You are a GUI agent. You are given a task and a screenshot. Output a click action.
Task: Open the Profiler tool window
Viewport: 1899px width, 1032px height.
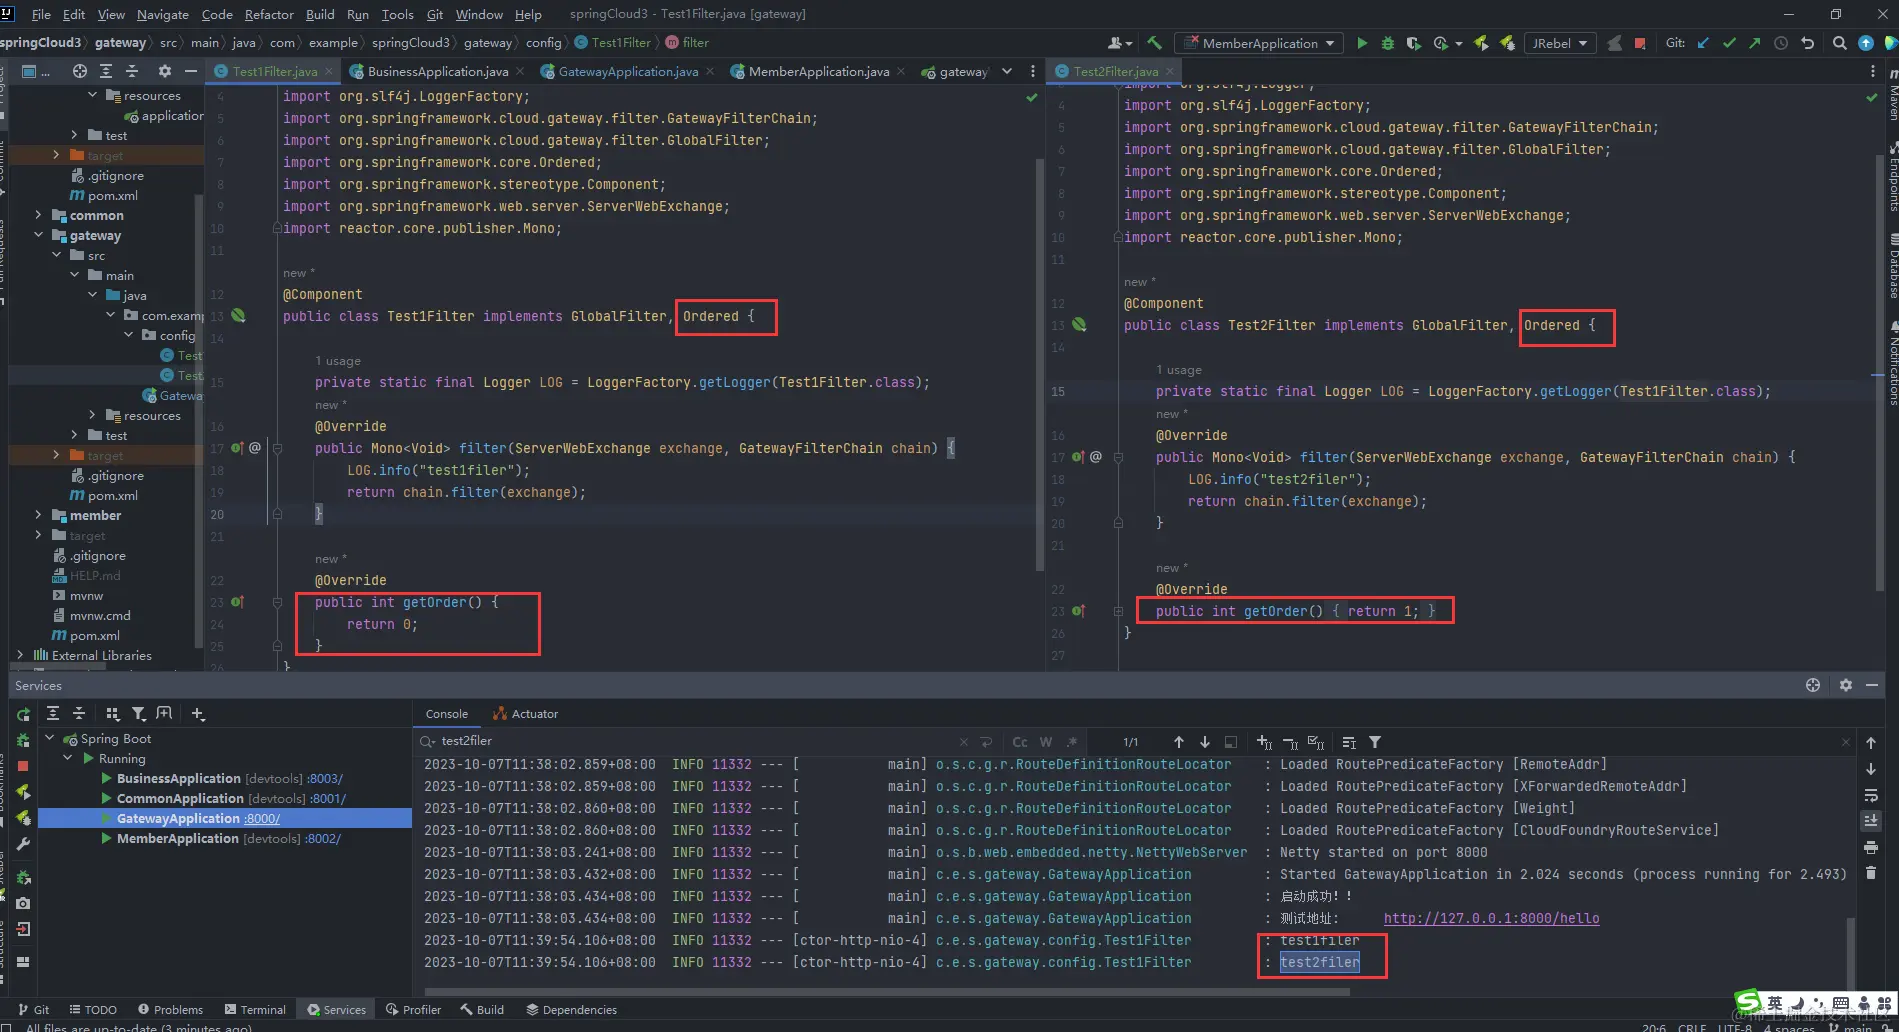(x=413, y=1009)
